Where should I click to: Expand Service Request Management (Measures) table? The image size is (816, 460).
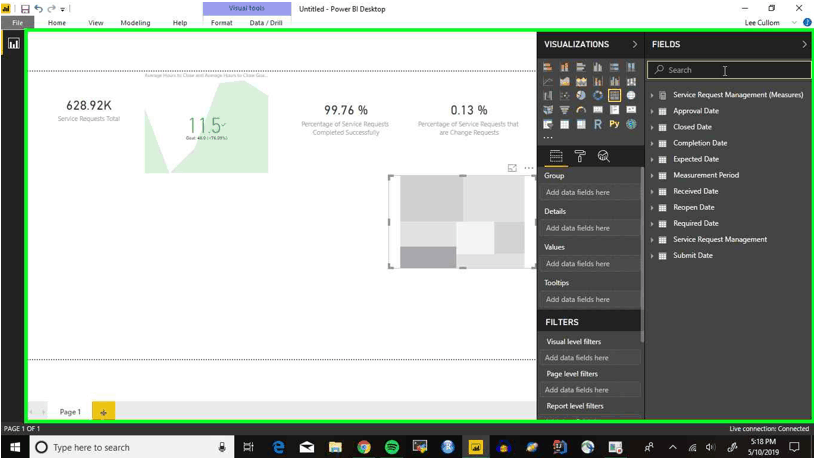[x=652, y=95]
